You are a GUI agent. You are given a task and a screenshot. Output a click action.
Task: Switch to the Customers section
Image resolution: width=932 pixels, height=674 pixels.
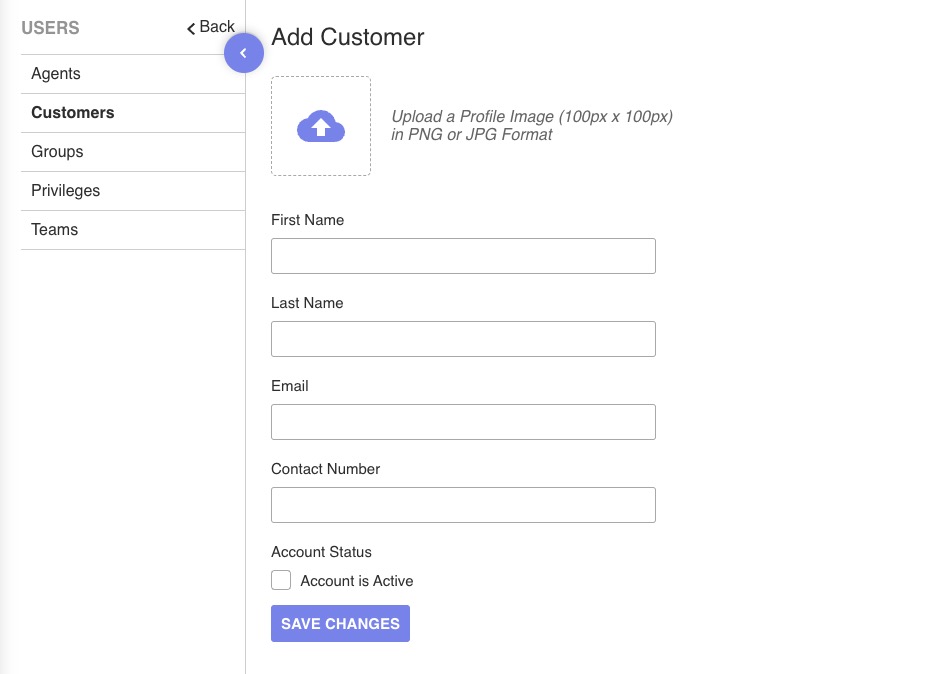pos(72,112)
